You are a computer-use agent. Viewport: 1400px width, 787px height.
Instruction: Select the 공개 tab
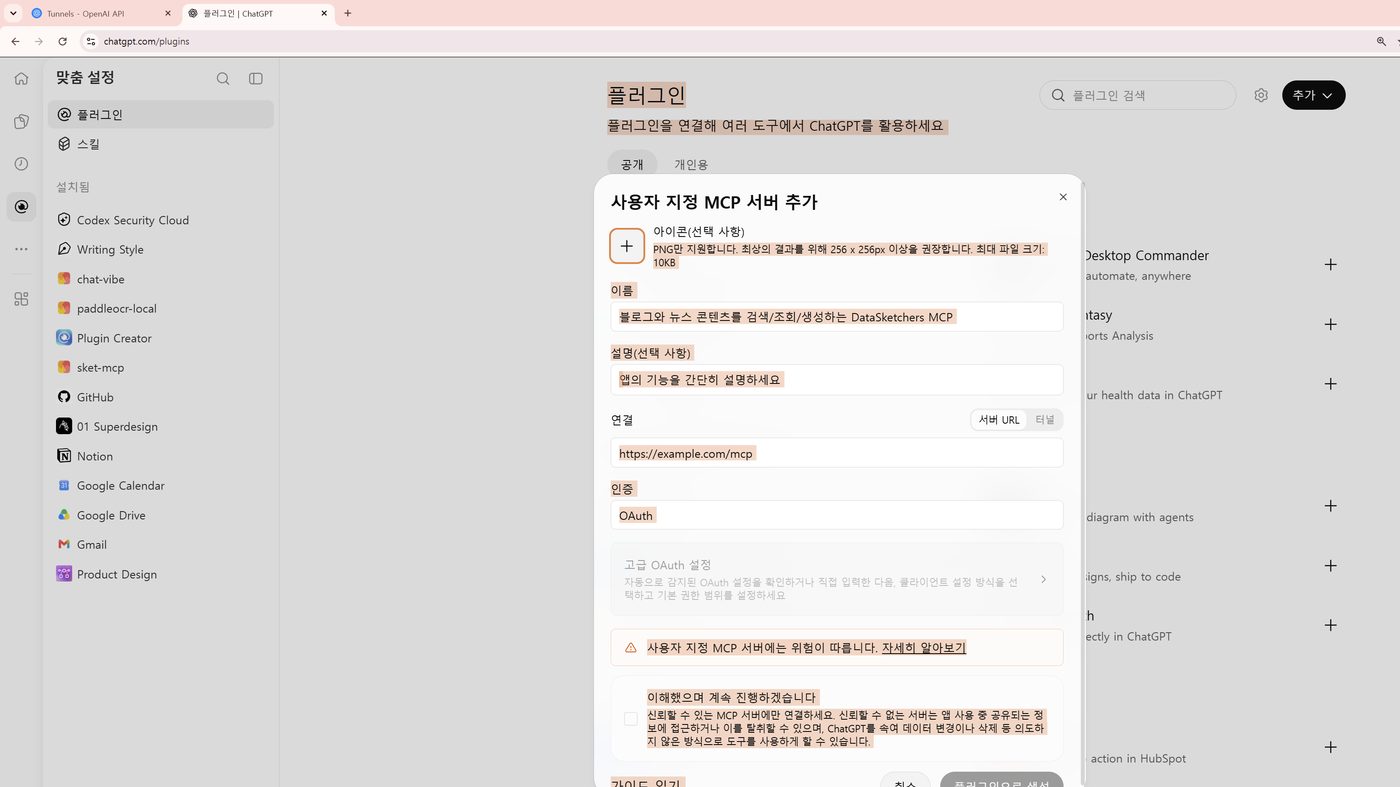[x=632, y=164]
